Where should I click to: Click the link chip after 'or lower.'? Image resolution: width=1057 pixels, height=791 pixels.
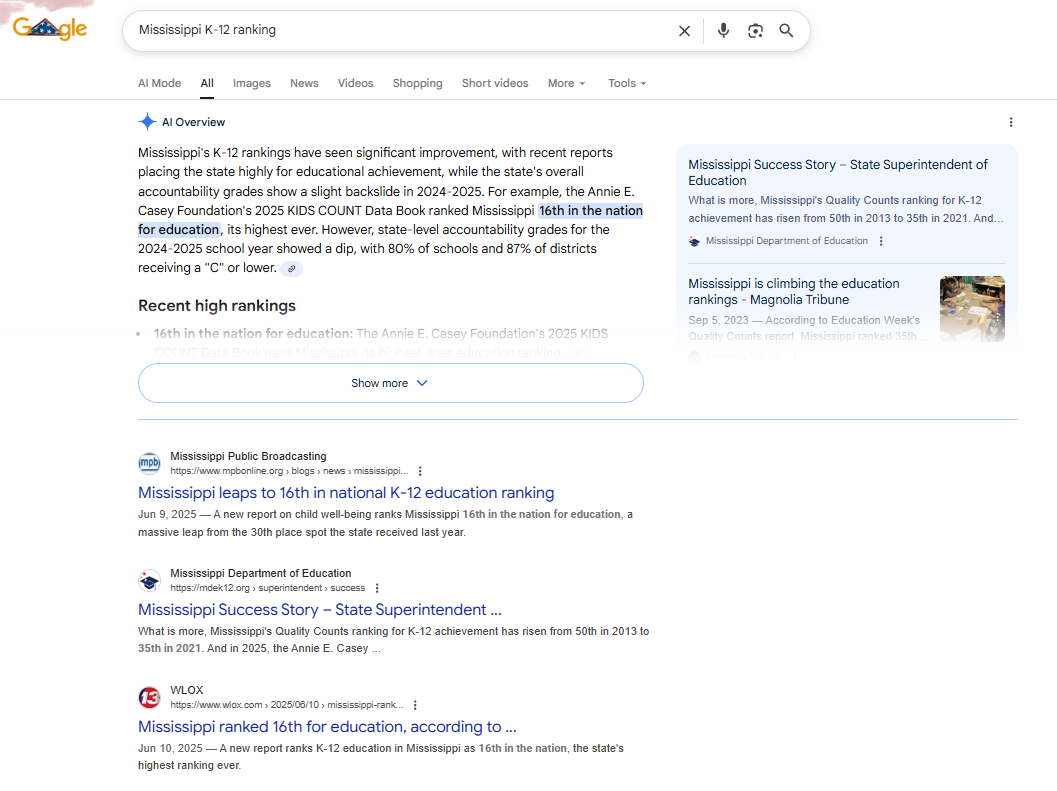click(x=291, y=268)
